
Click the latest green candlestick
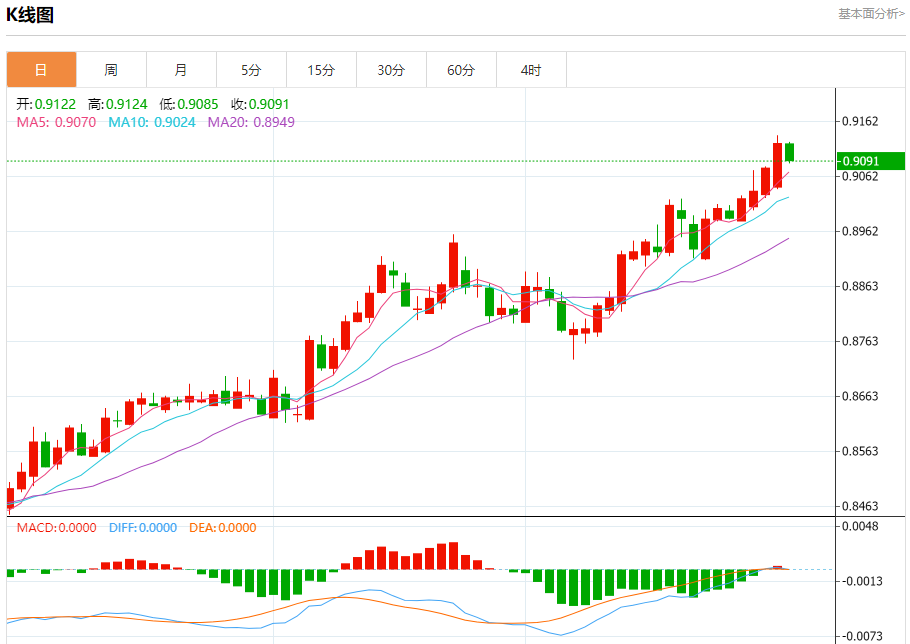pos(789,152)
